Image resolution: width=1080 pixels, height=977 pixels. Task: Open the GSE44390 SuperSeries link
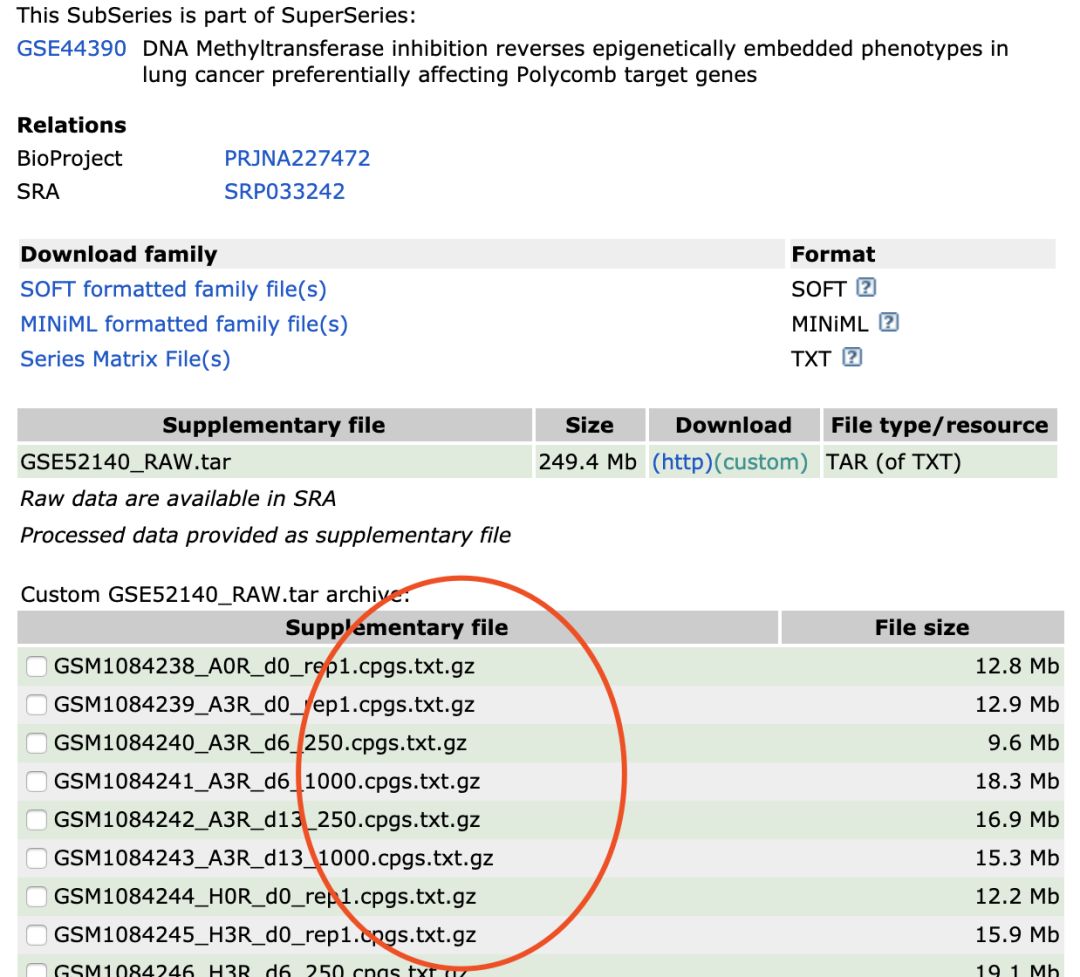pyautogui.click(x=72, y=49)
